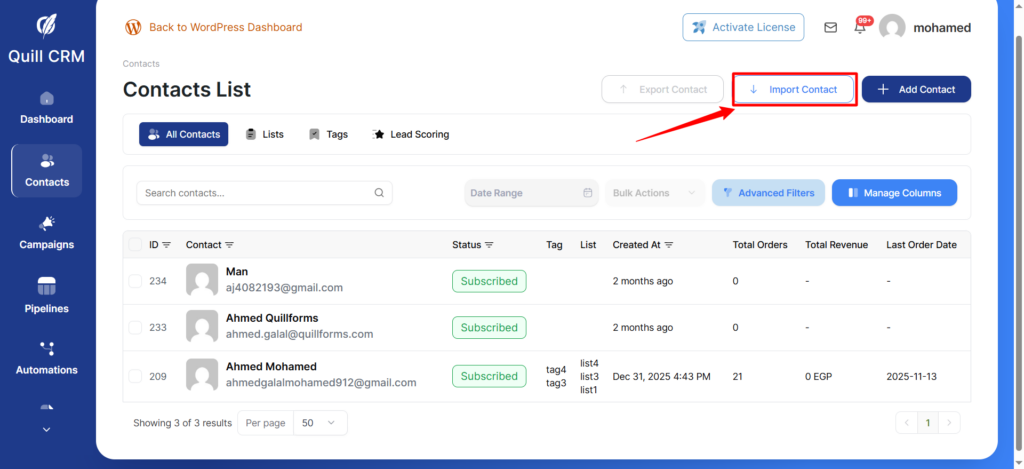Open Dashboard from the sidebar
Viewport: 1024px width, 469px height.
pyautogui.click(x=47, y=108)
